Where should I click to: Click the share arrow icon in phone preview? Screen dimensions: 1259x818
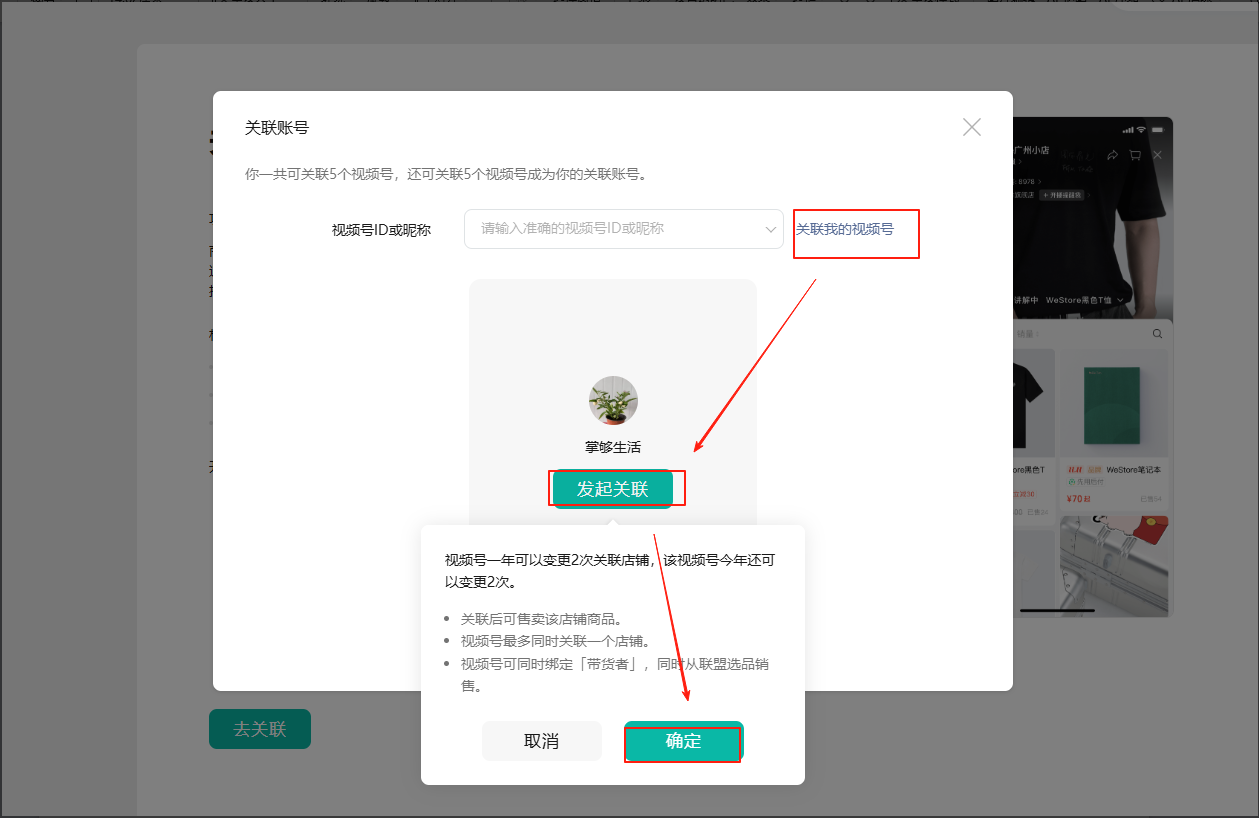click(x=1112, y=155)
